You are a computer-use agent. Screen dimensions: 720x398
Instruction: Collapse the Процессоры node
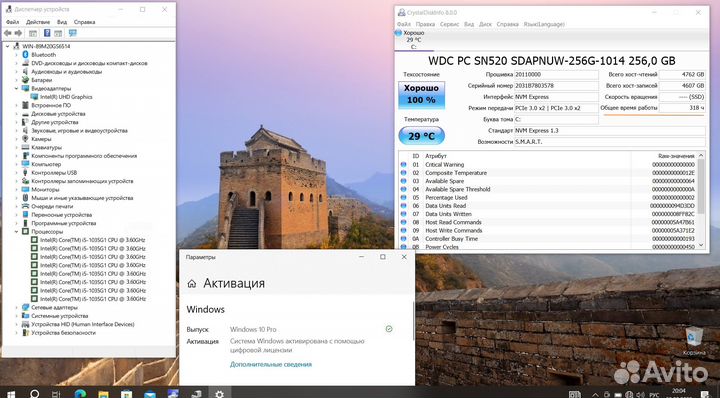(17, 231)
